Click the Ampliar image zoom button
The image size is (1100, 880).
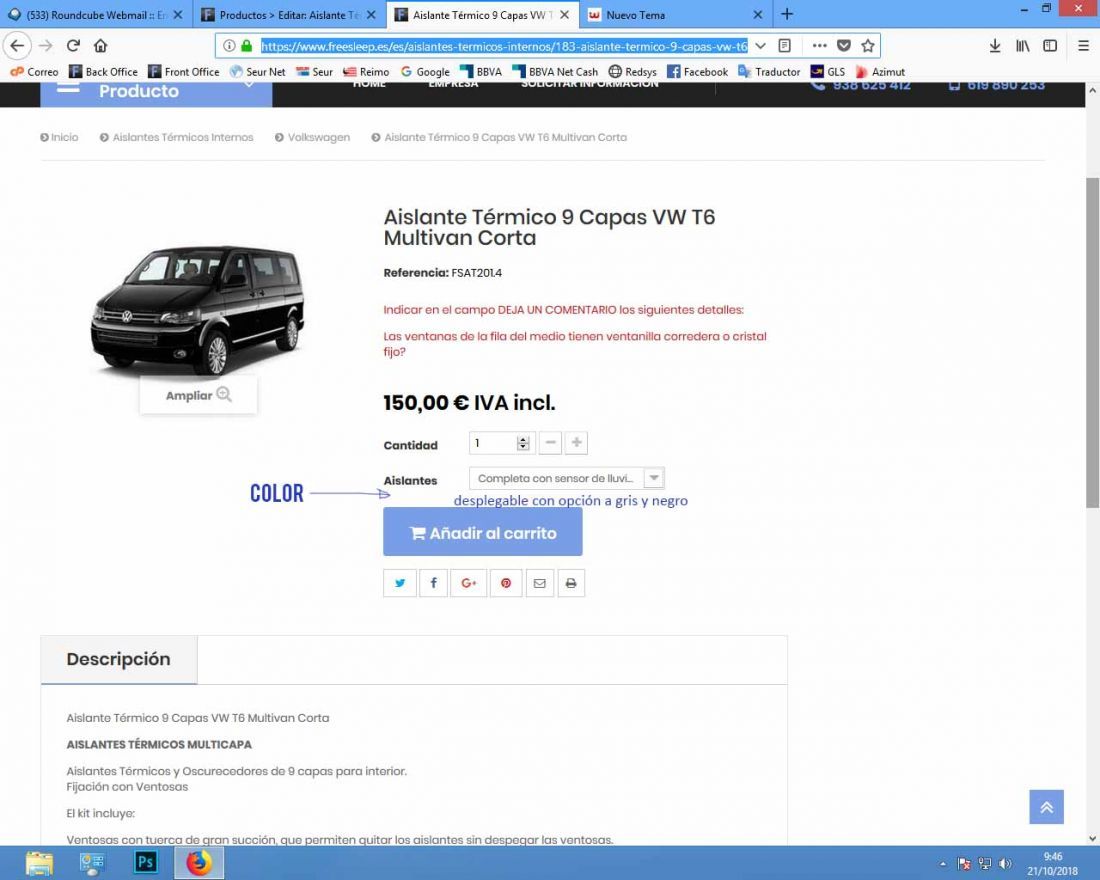coord(199,395)
